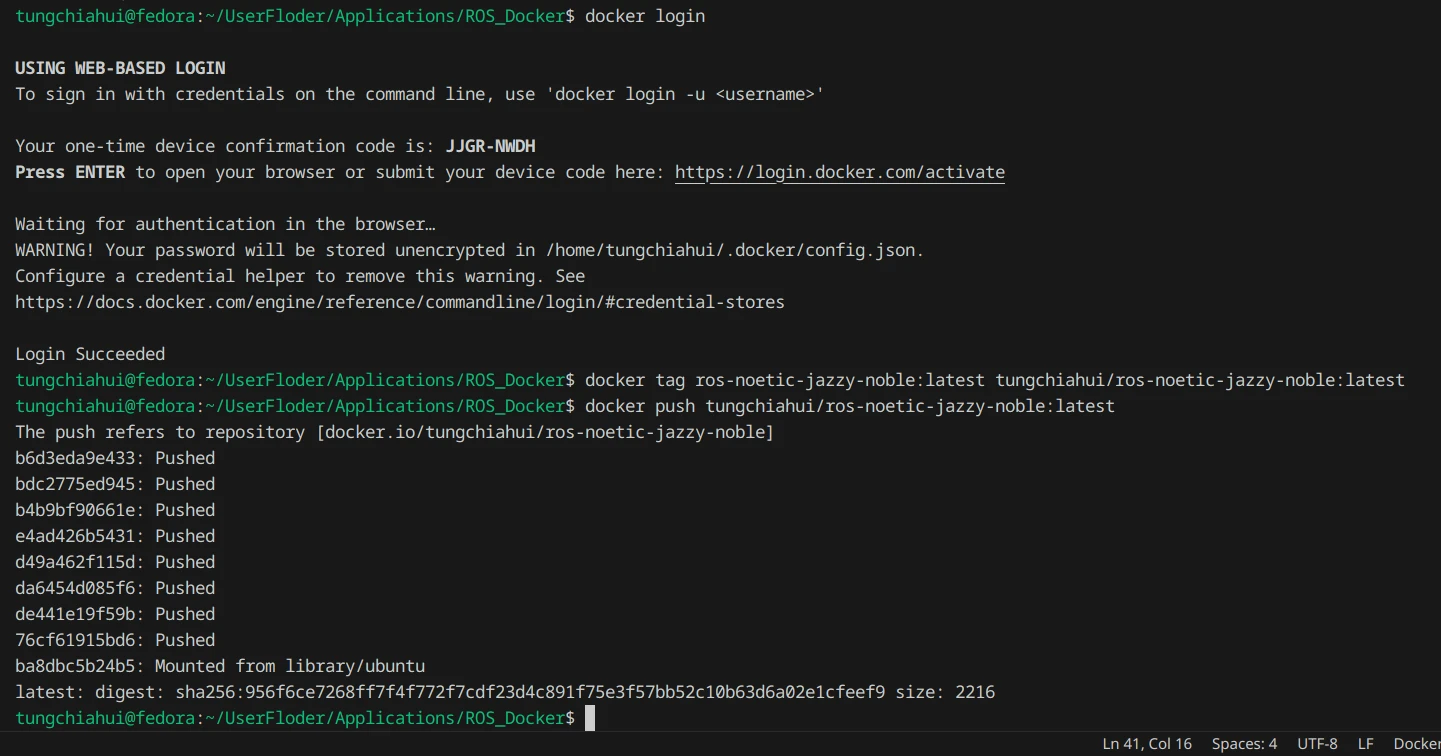The image size is (1441, 756).
Task: Click the 'Waiting for authentication in the browser…' line
Action: pos(225,224)
